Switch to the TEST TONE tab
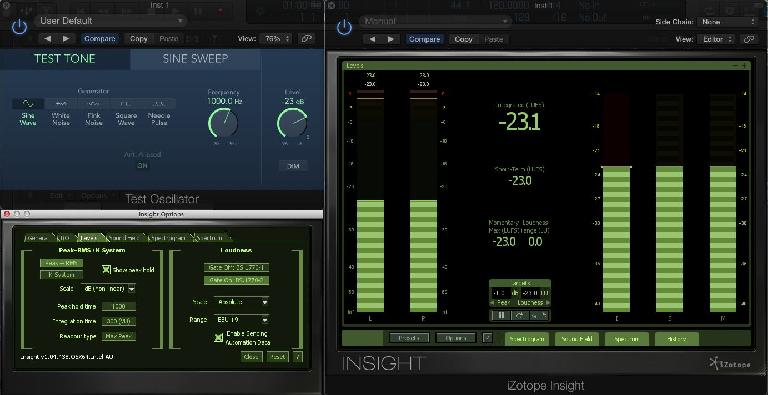The width and height of the screenshot is (768, 395). coord(65,59)
